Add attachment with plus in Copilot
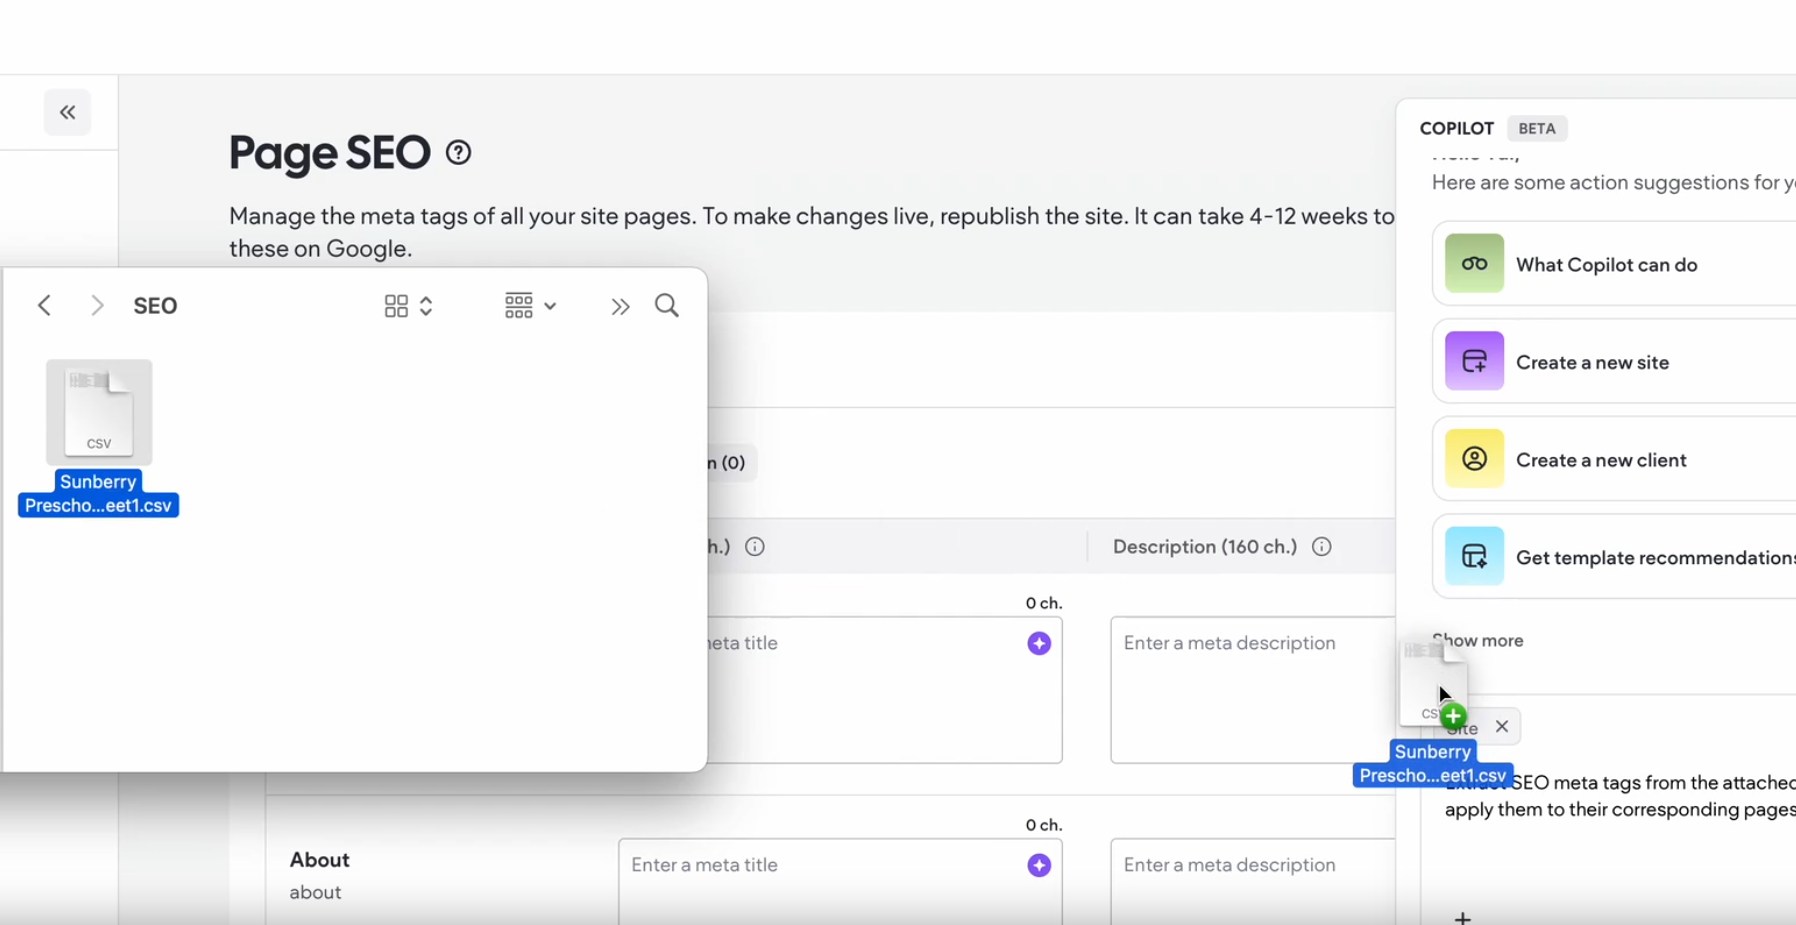Viewport: 1796px width, 925px height. coord(1462,917)
